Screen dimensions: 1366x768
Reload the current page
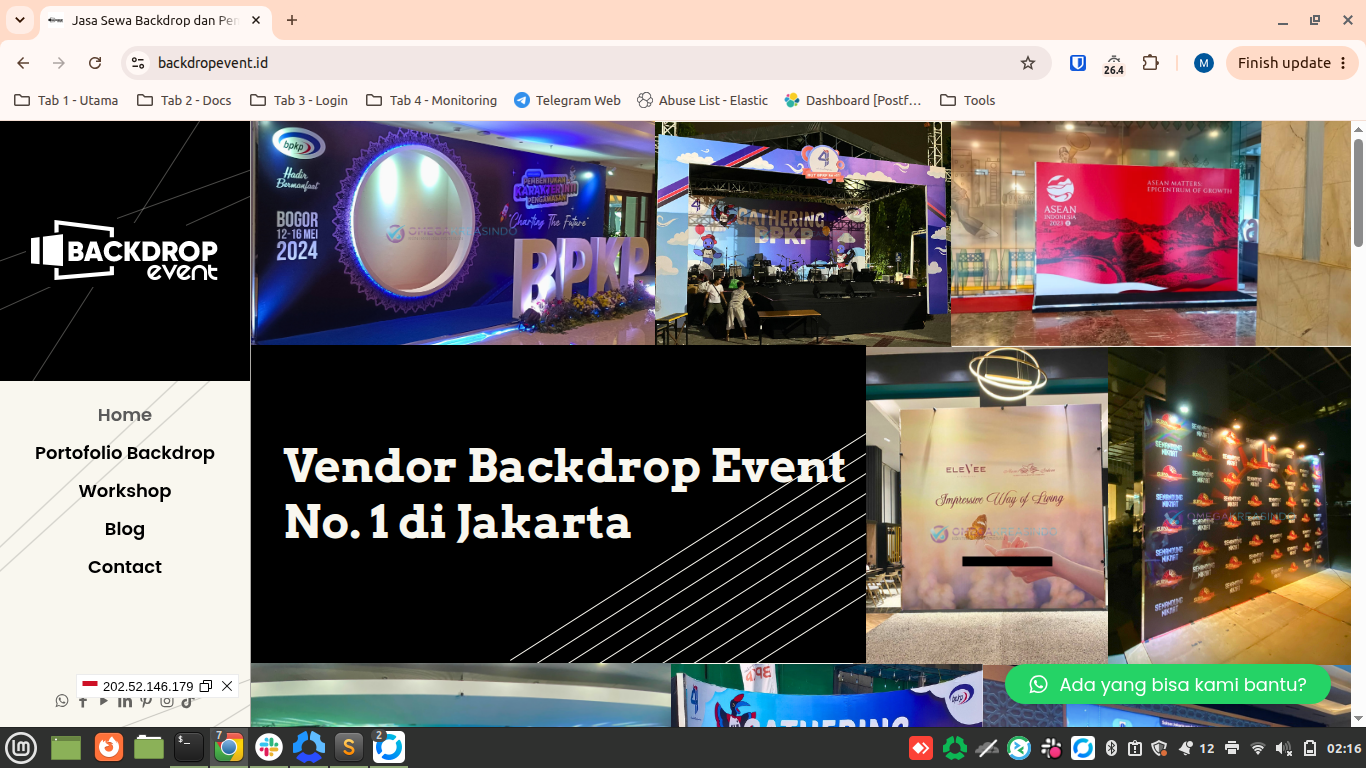point(95,63)
